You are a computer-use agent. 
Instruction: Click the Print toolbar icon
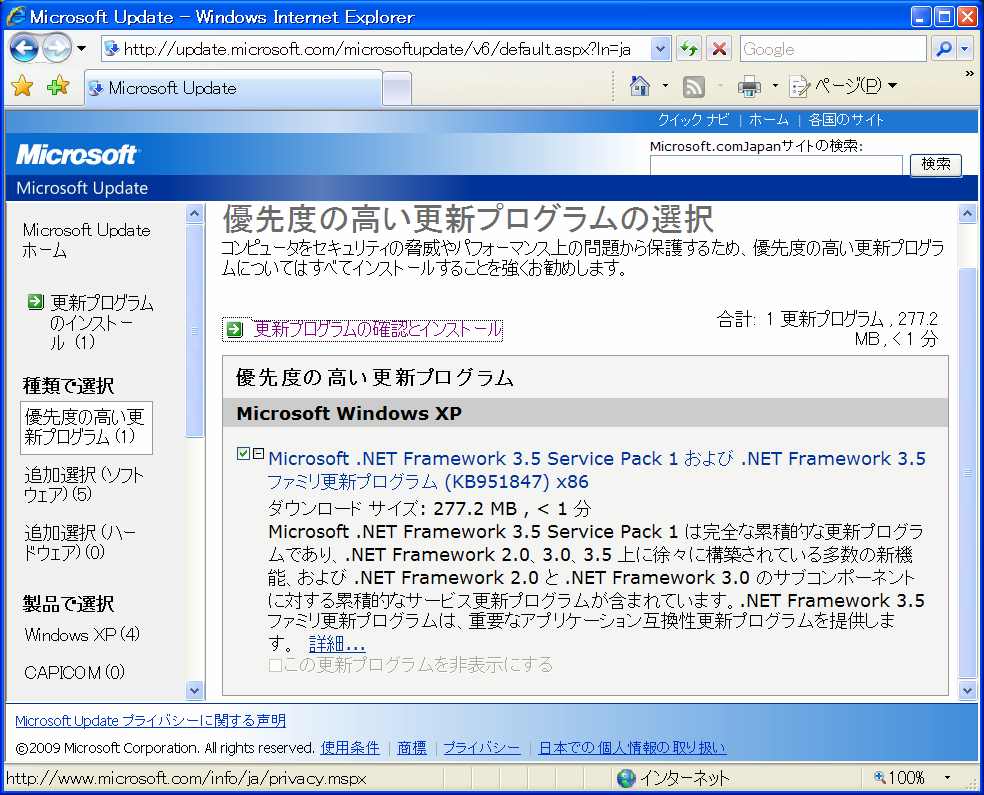[x=749, y=87]
